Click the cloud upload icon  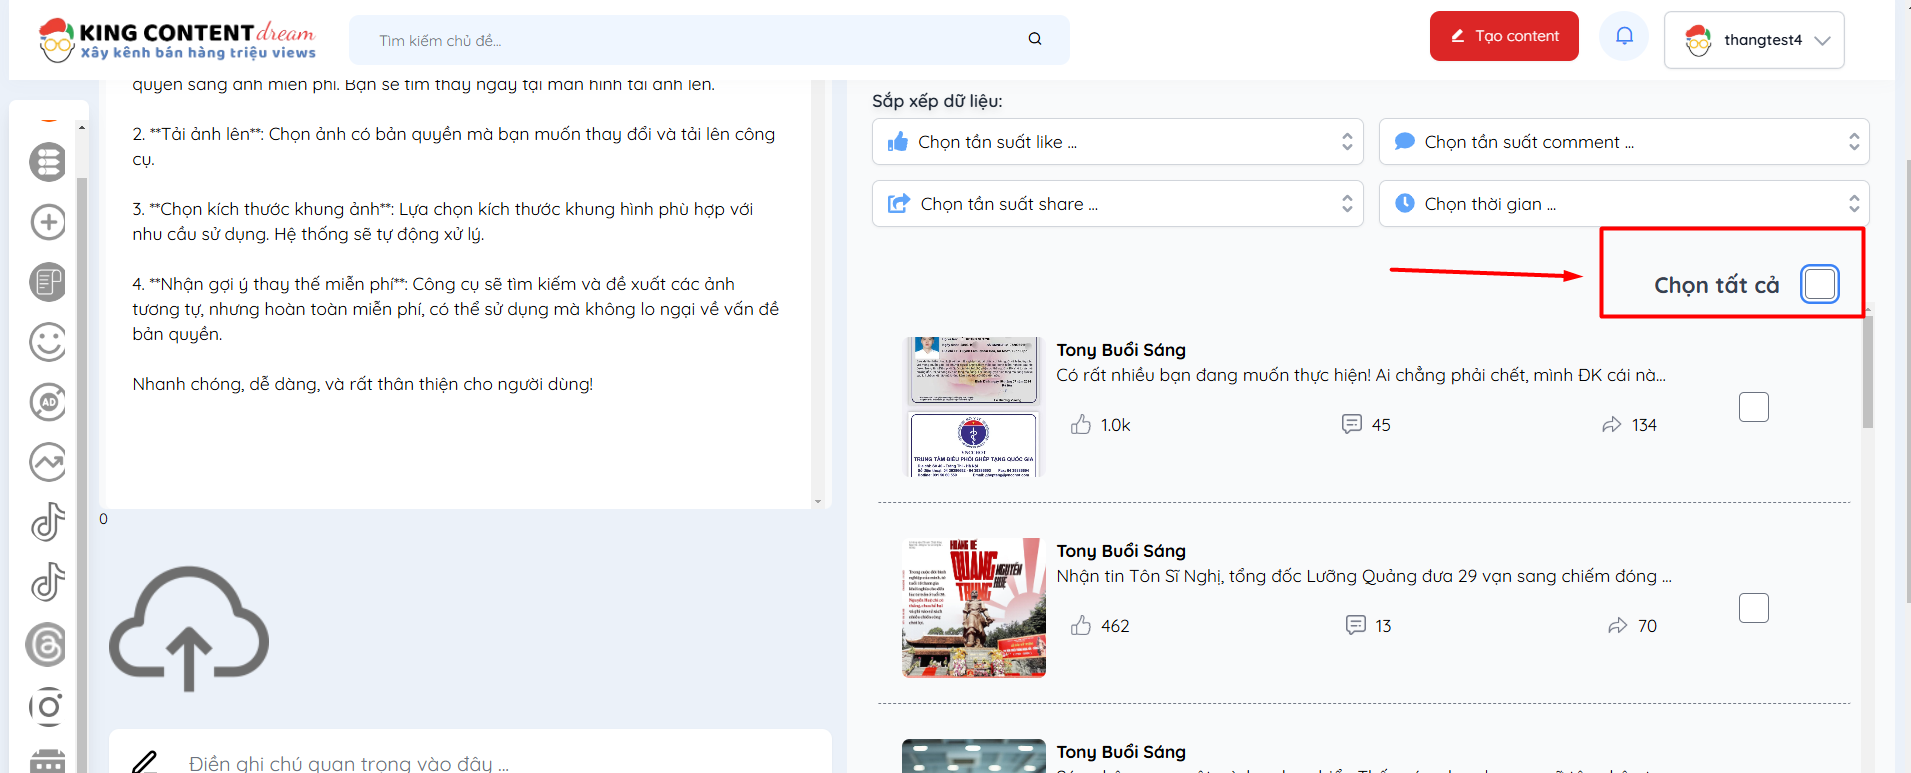click(189, 628)
